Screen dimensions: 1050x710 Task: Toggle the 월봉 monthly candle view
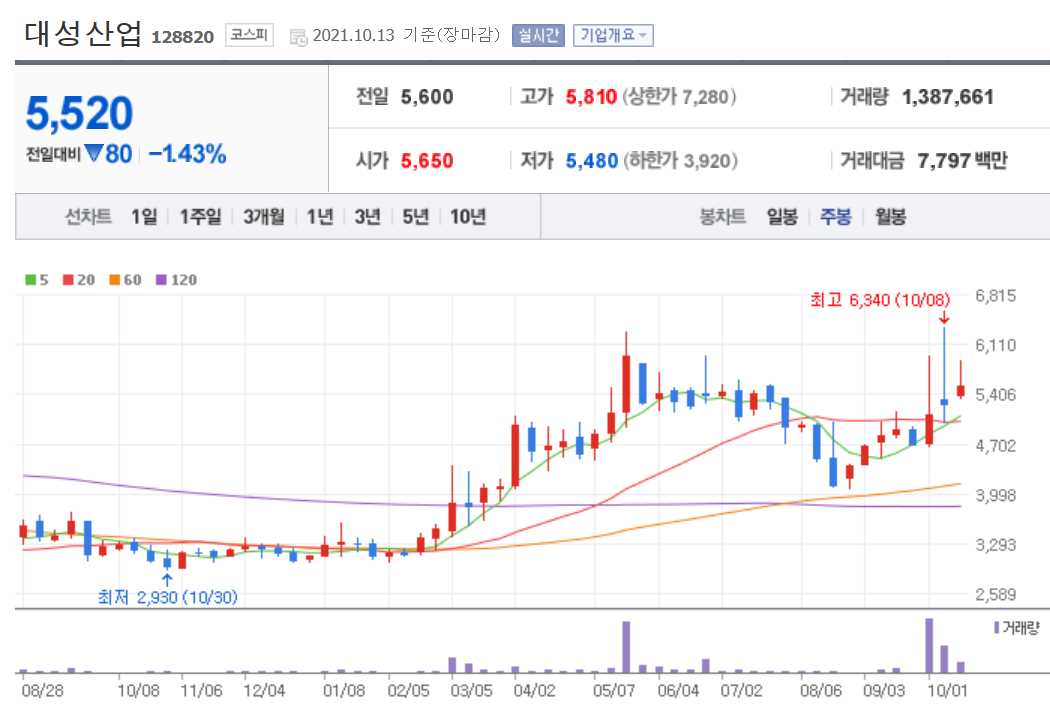[x=890, y=216]
